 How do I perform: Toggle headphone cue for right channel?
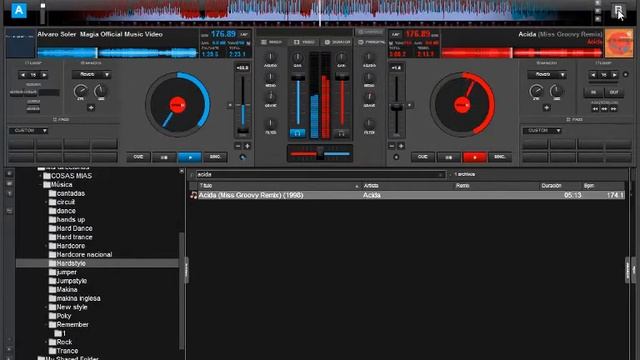pos(341,133)
